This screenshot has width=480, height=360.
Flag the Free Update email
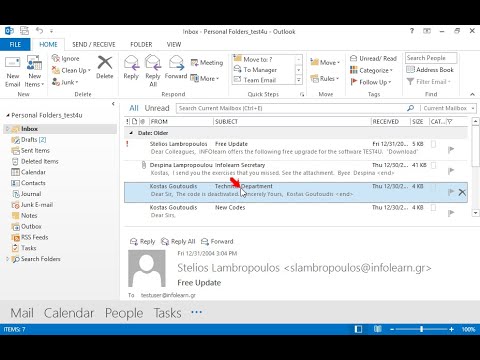(451, 149)
